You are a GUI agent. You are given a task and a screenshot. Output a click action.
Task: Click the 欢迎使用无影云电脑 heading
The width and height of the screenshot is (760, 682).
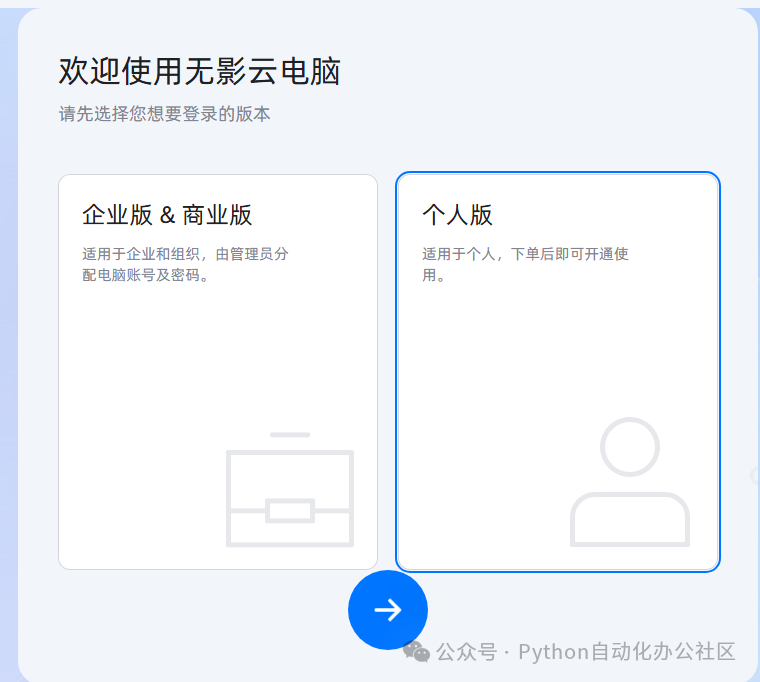tap(200, 71)
